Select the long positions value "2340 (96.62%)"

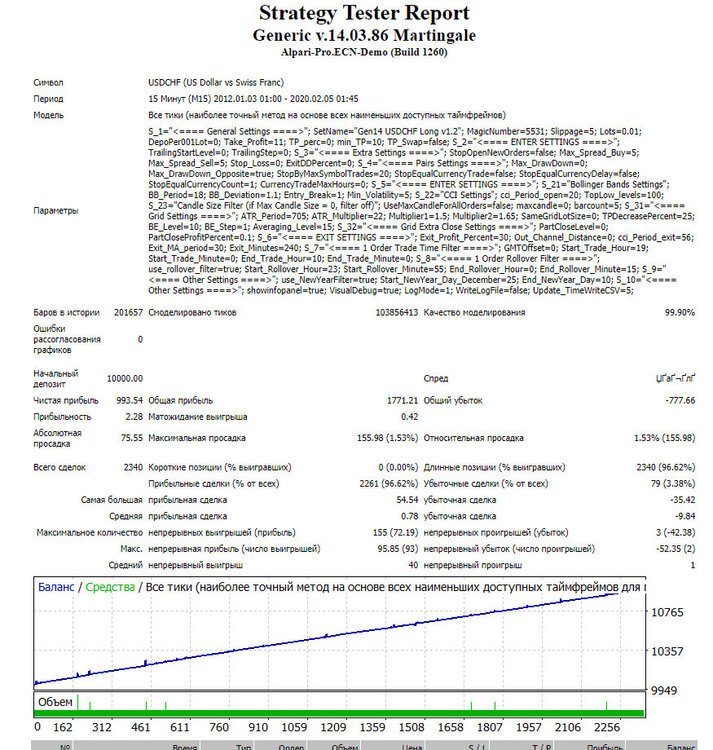[x=666, y=467]
